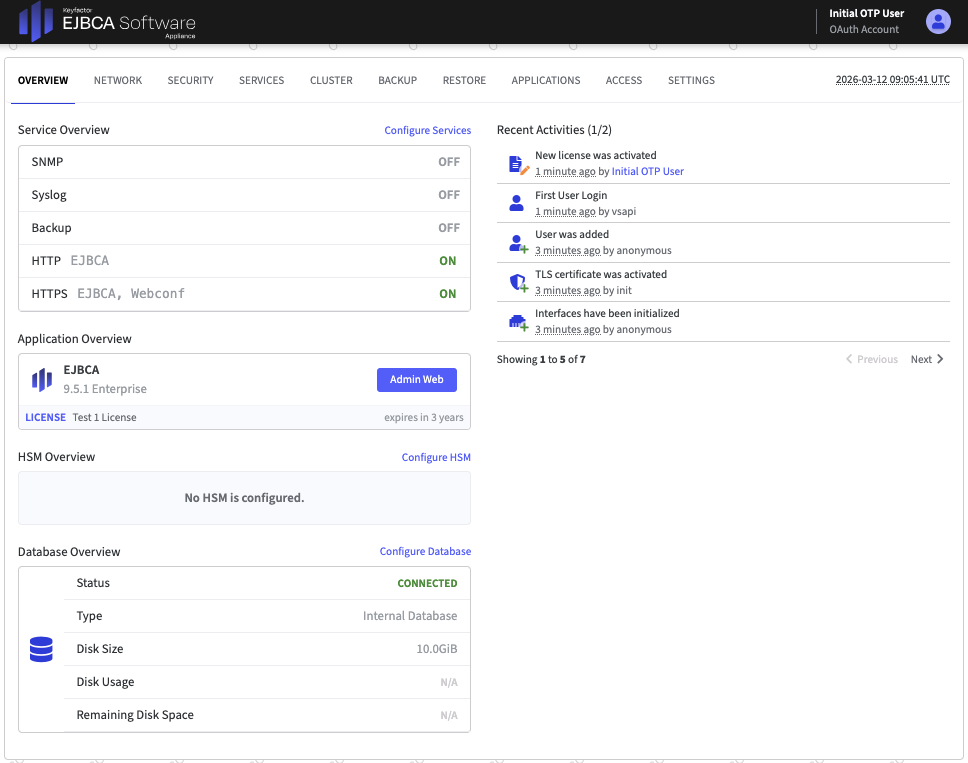This screenshot has width=968, height=763.
Task: Open the user avatar profile icon
Action: point(938,22)
